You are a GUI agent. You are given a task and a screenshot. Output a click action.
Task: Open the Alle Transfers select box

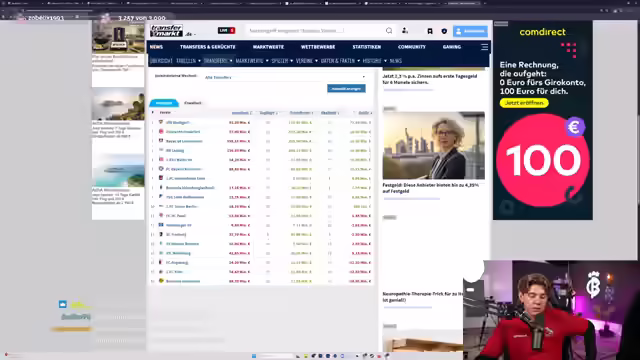coord(284,77)
